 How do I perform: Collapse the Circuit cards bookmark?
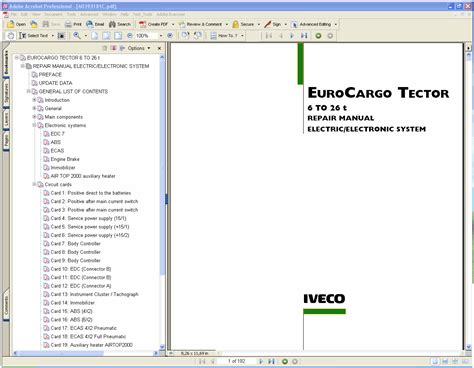[x=34, y=184]
